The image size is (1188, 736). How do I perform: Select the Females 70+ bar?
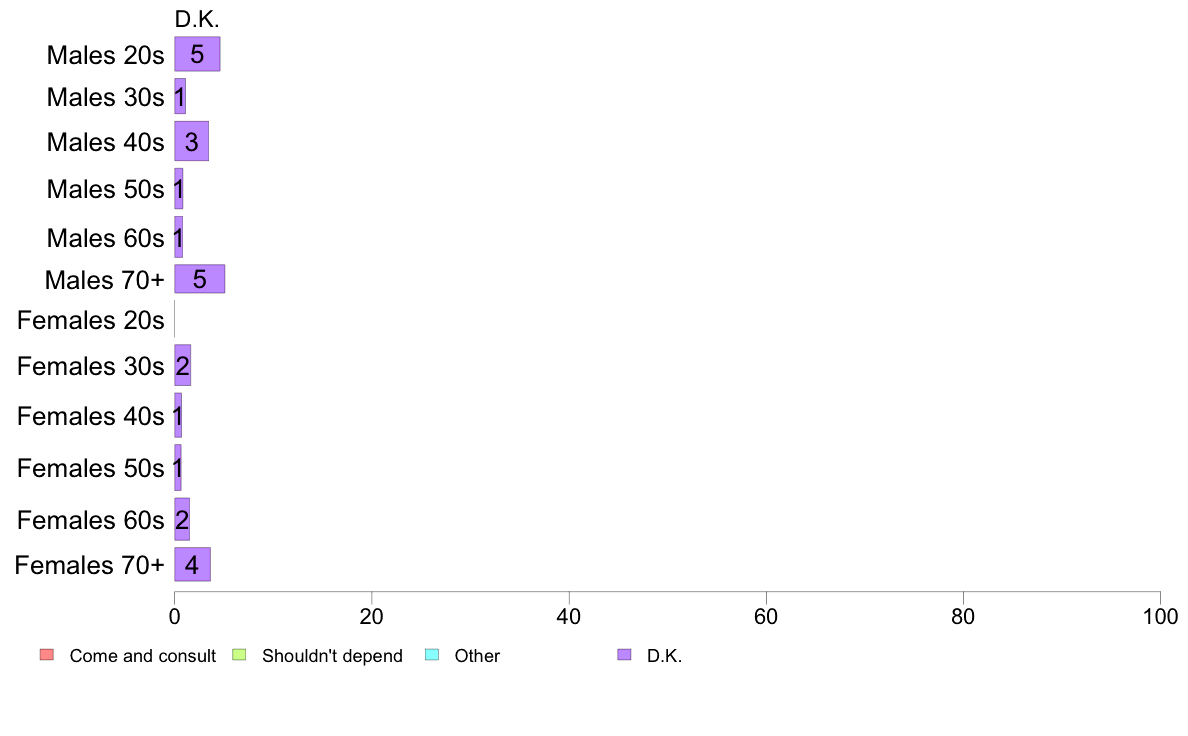[192, 565]
